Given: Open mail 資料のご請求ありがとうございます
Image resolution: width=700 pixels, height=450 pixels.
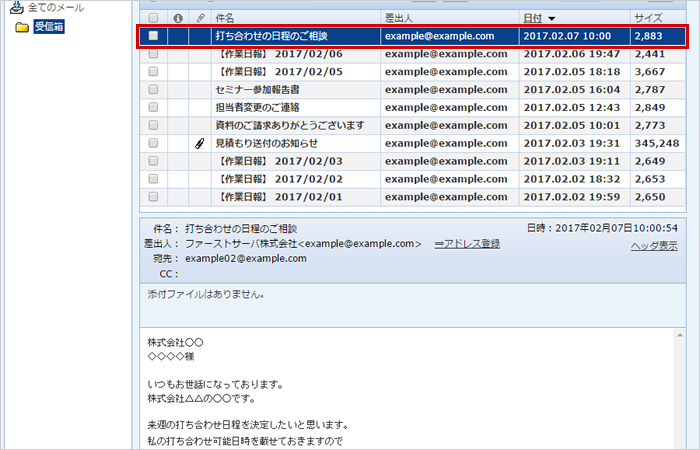Looking at the screenshot, I should (x=290, y=125).
